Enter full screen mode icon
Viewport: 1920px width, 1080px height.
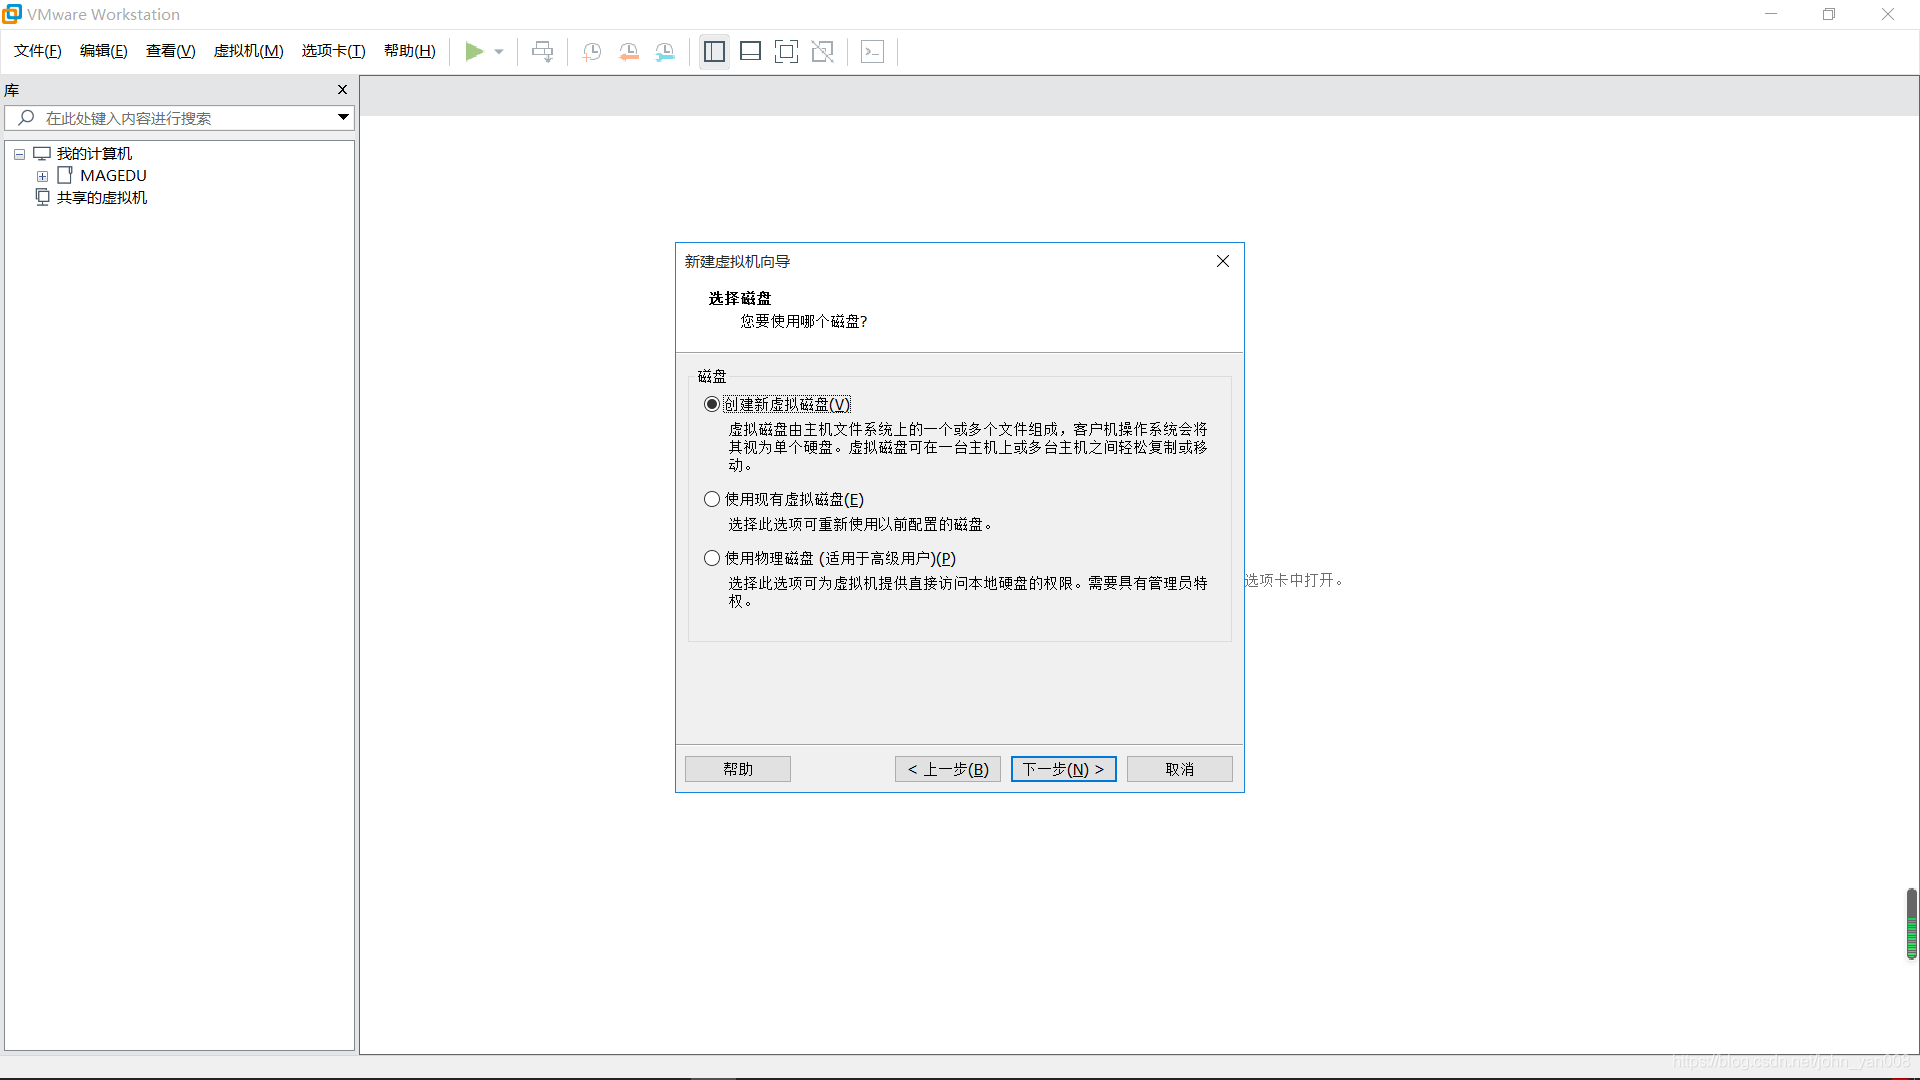tap(786, 51)
